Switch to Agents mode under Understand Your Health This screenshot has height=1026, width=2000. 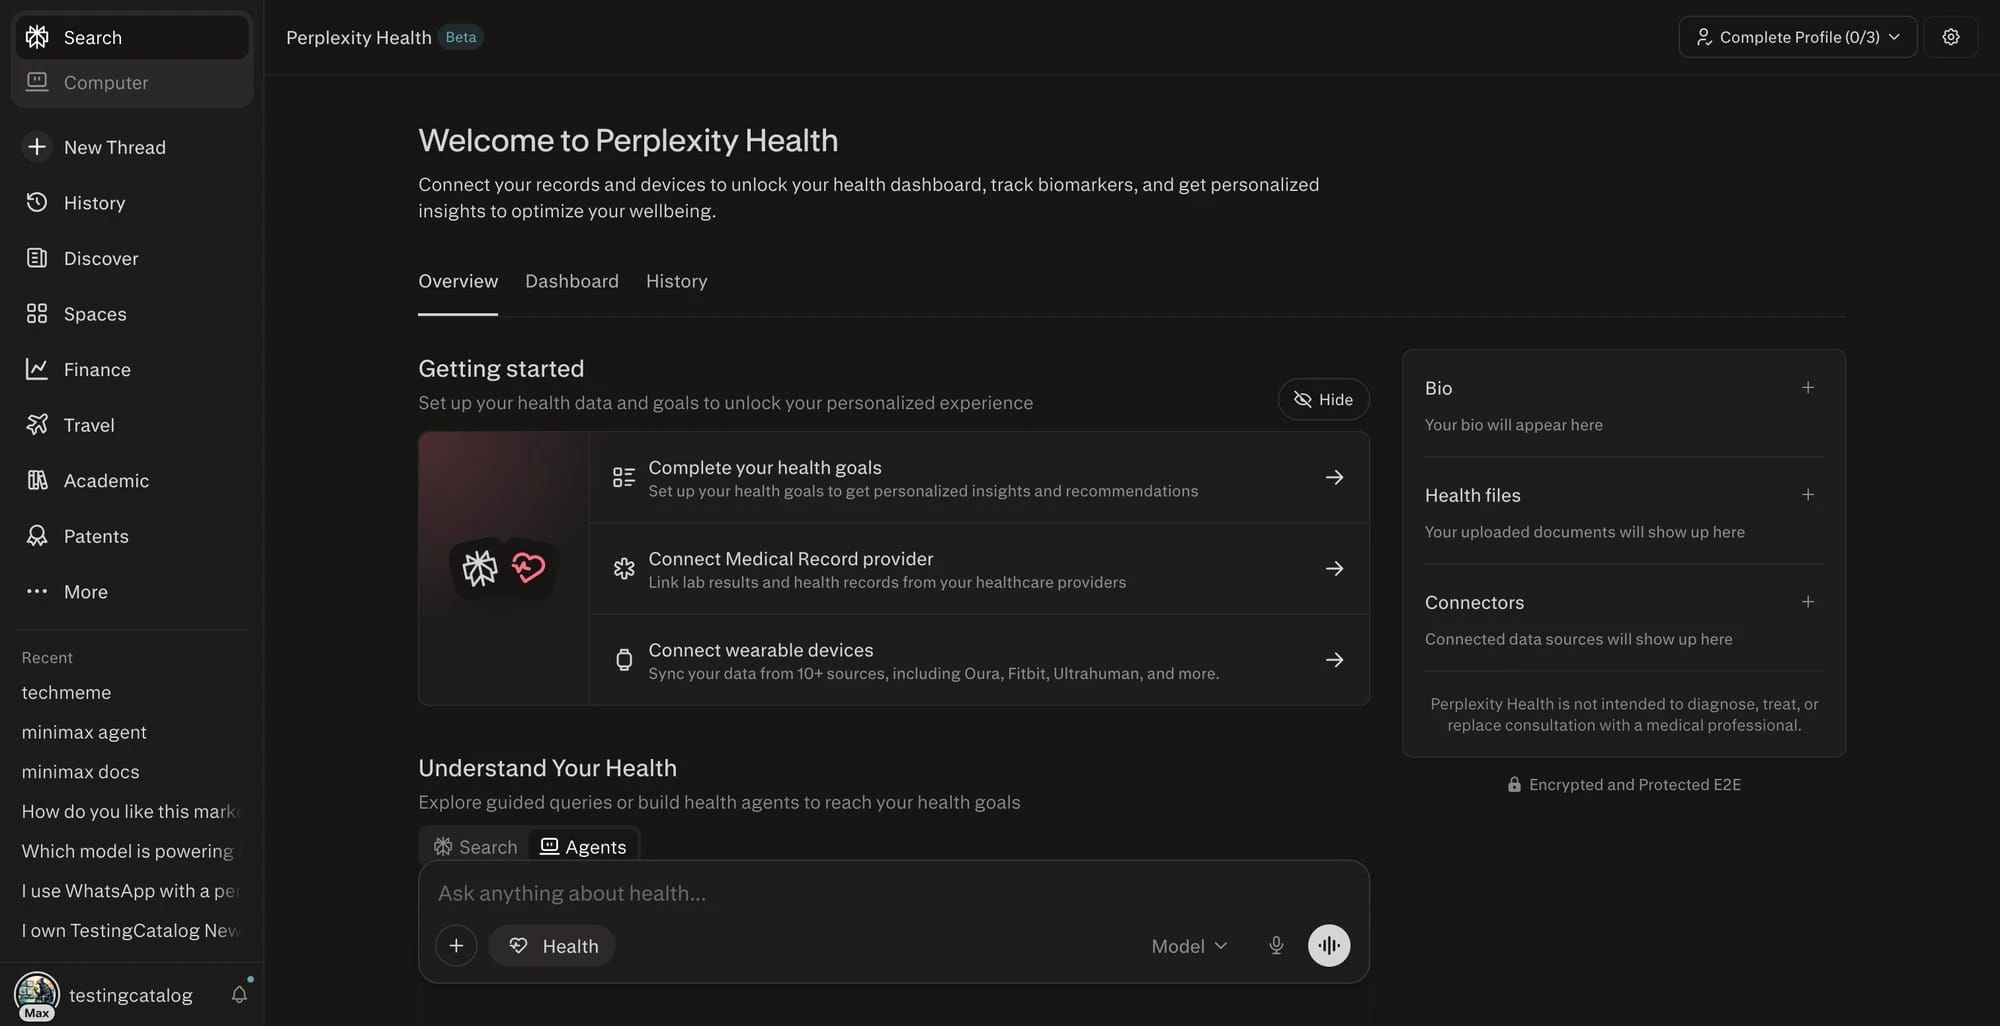click(583, 846)
